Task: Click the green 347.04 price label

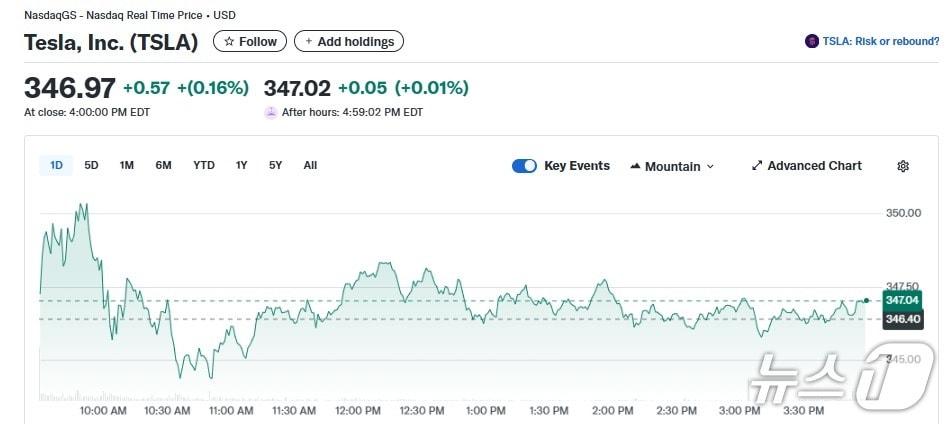Action: [x=902, y=300]
